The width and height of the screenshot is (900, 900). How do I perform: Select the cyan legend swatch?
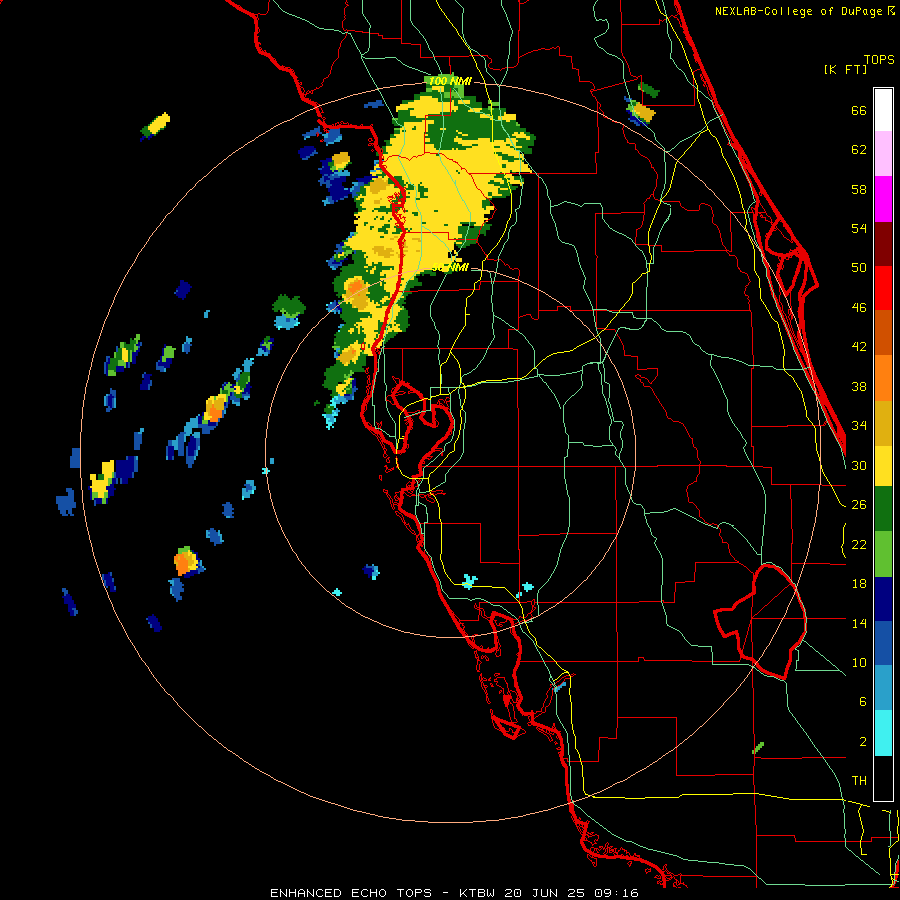click(x=883, y=734)
